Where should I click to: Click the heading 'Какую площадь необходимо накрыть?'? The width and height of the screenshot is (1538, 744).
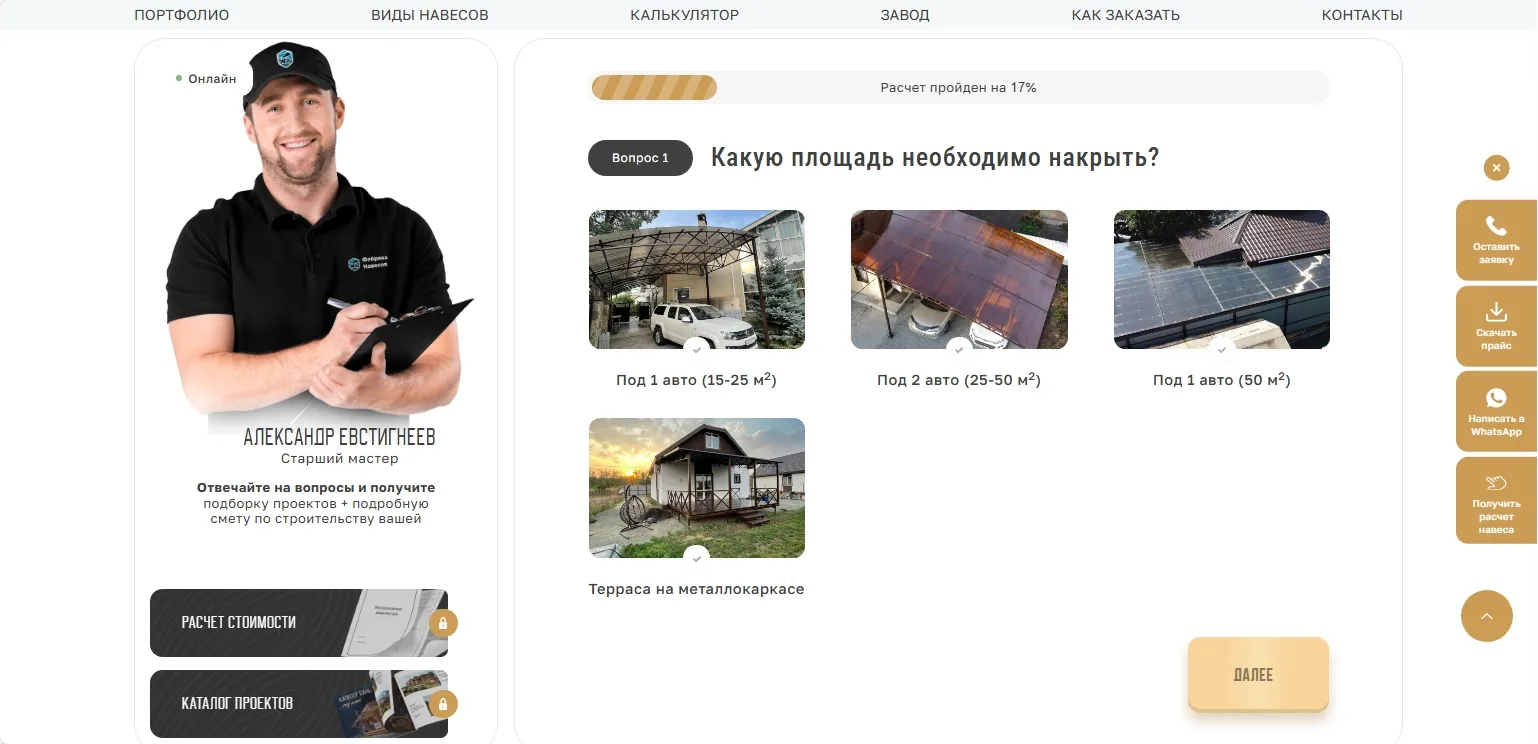coord(935,158)
